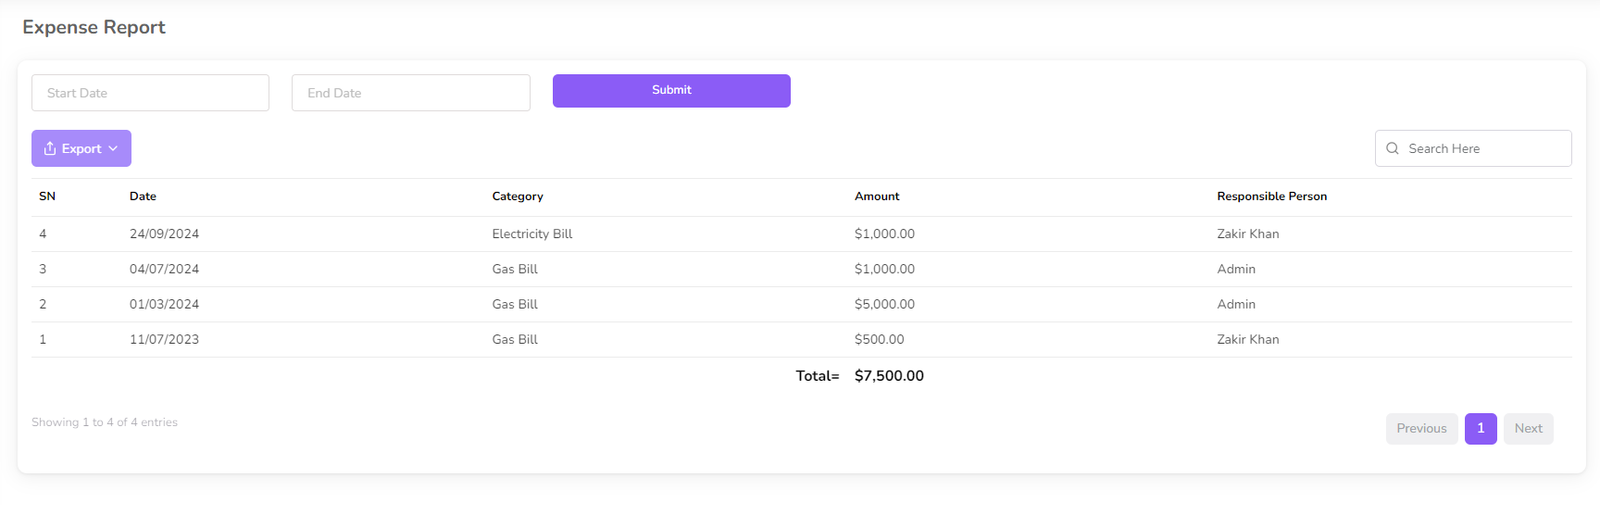
Task: Expand the Export dropdown chevron
Action: point(114,149)
